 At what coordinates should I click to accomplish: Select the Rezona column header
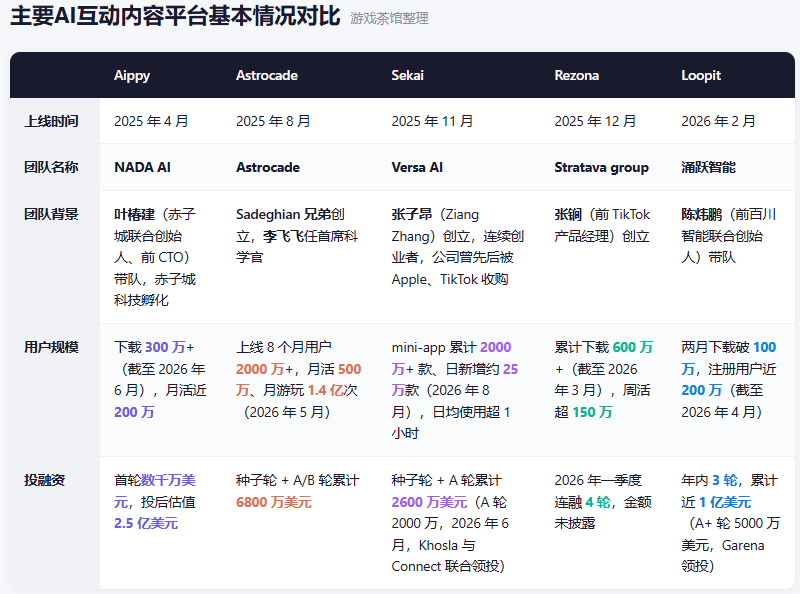(577, 76)
